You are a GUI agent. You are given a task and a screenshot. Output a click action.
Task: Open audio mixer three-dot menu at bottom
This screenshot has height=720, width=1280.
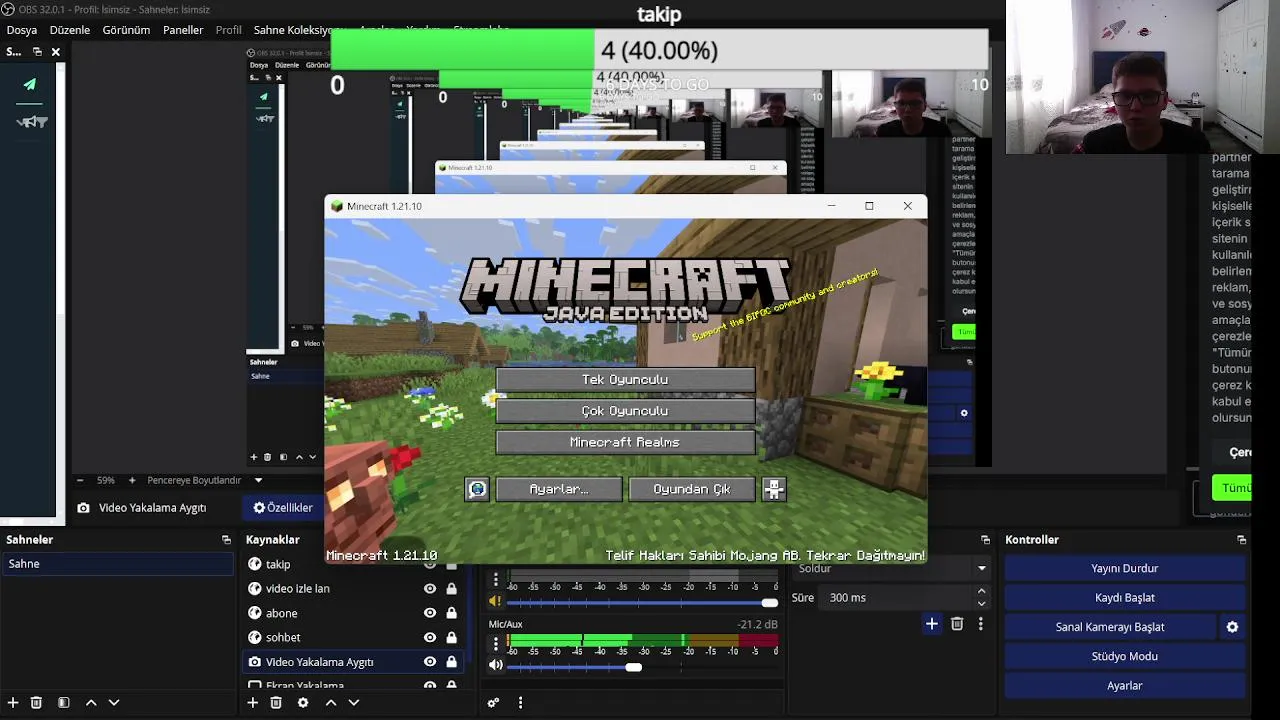tap(520, 703)
